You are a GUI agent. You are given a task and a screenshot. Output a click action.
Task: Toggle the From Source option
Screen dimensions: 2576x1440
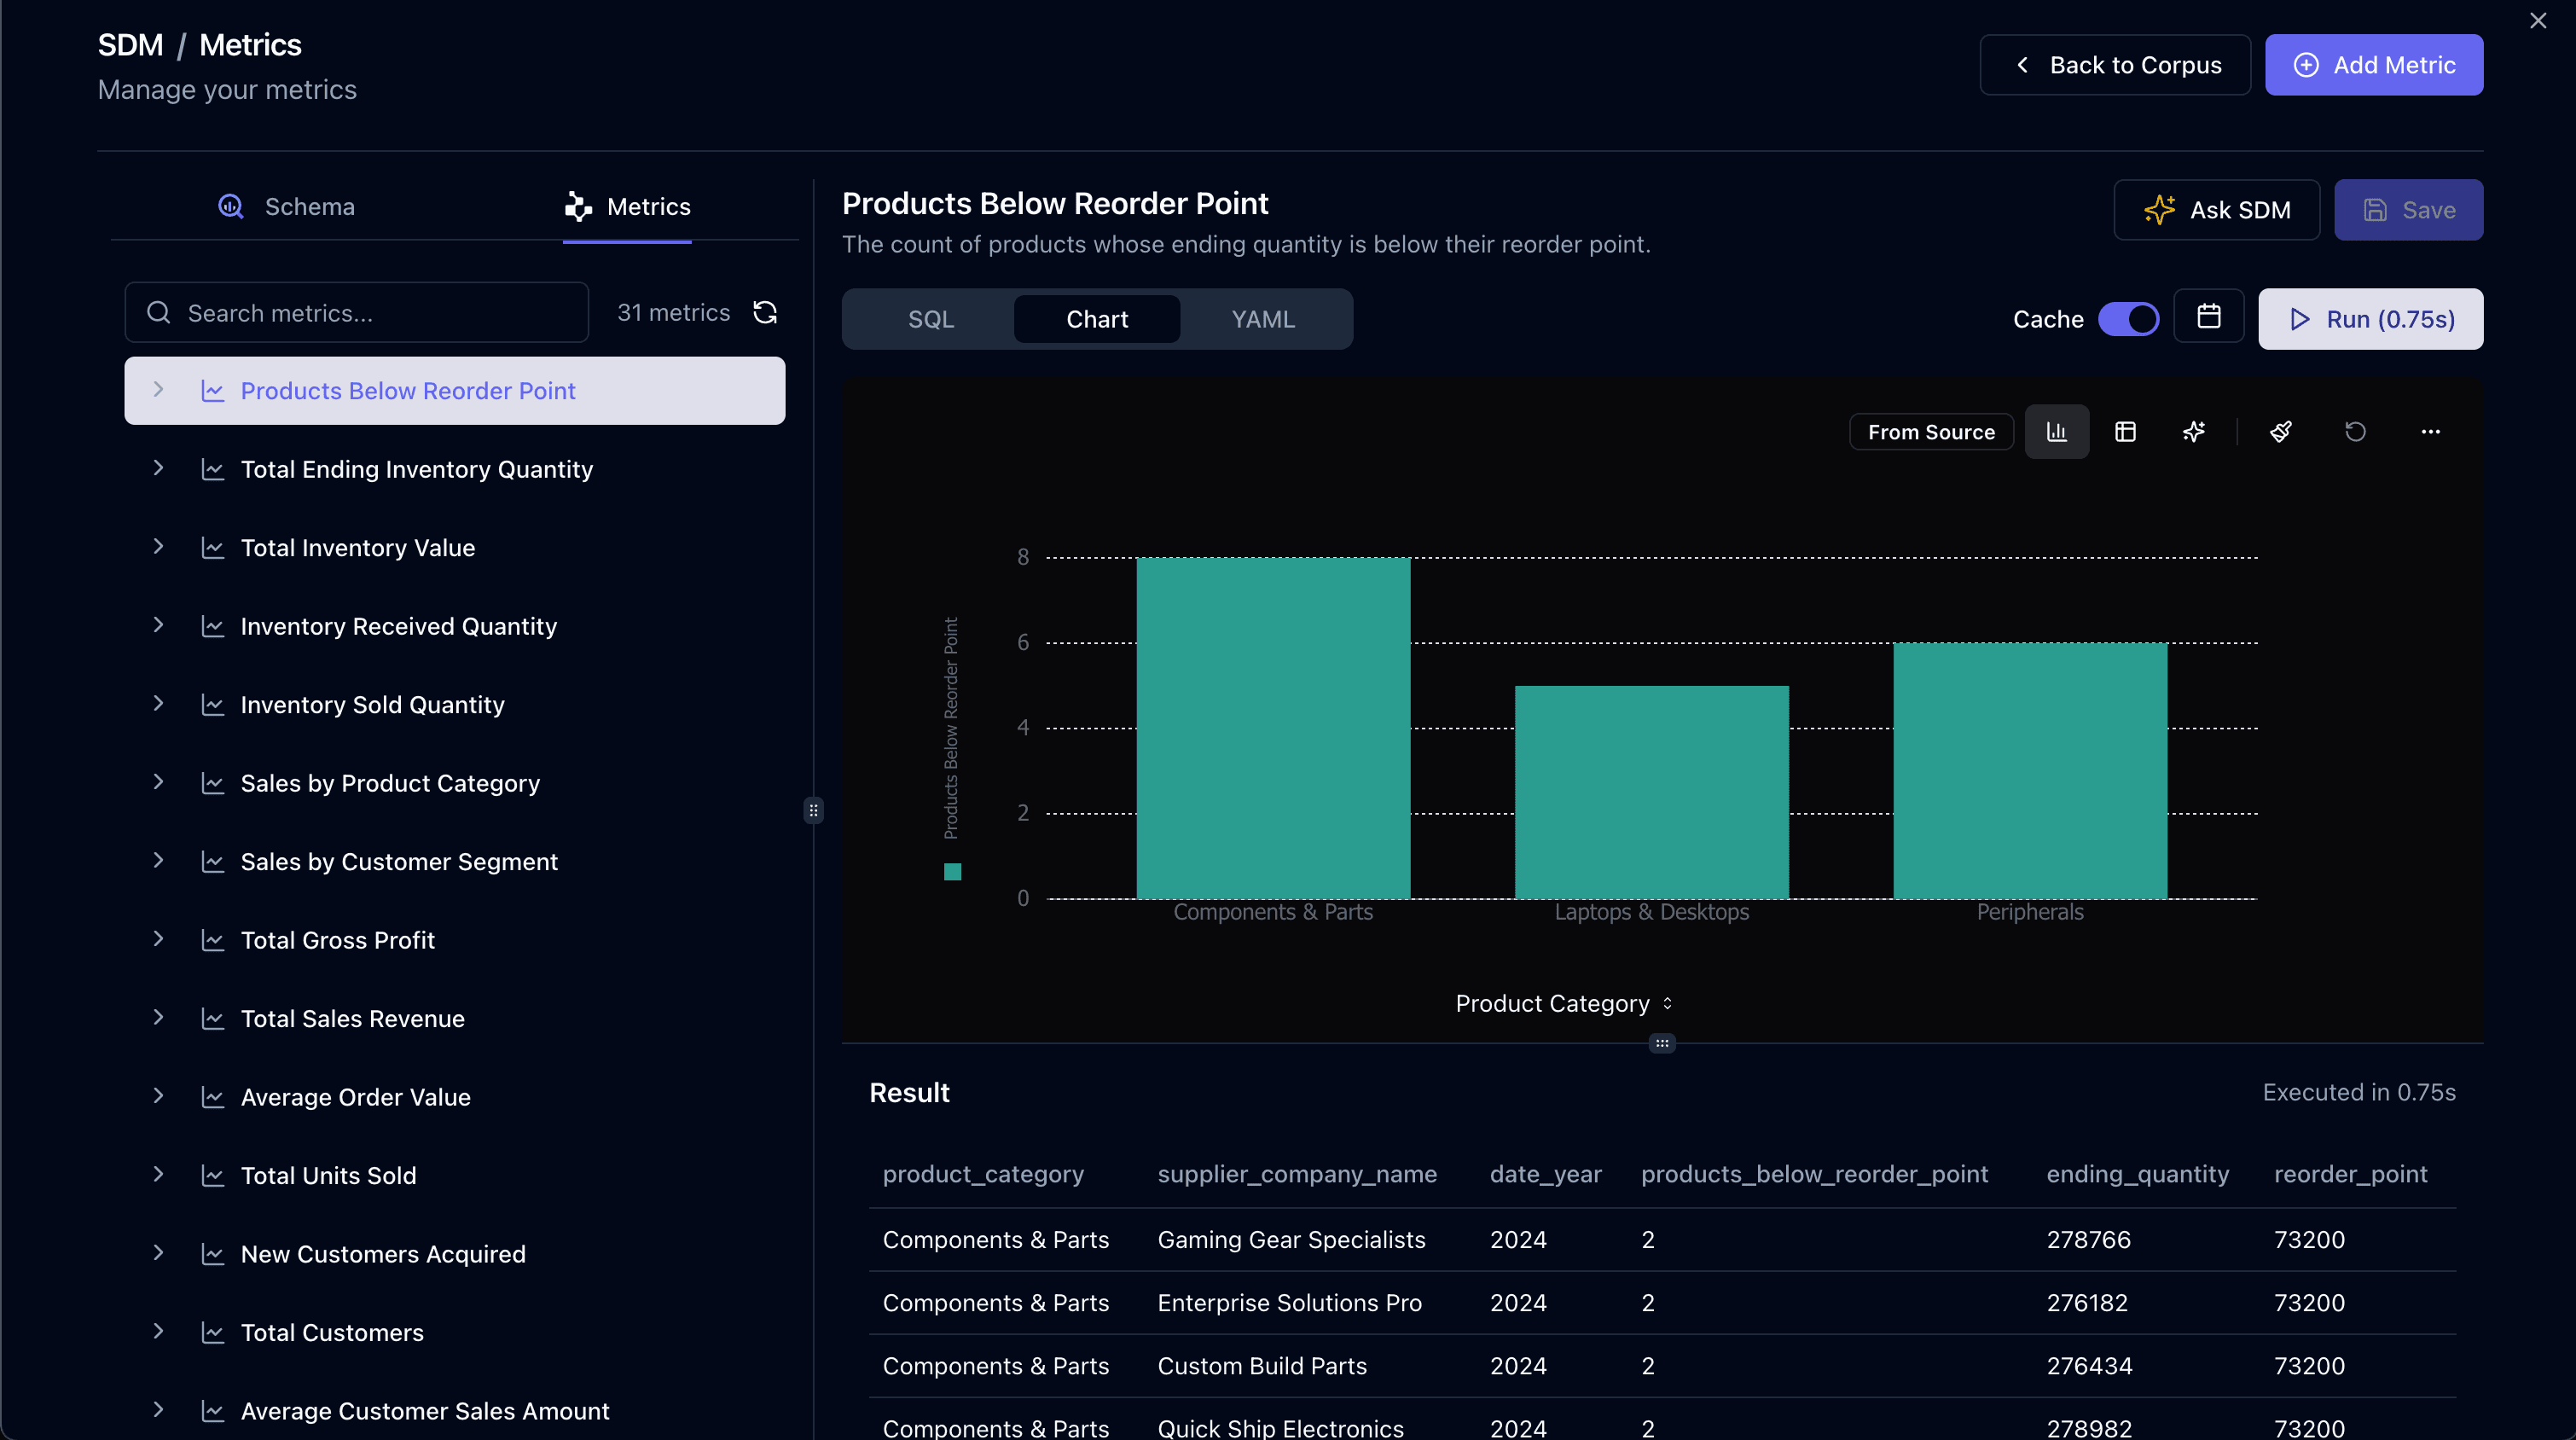1931,431
